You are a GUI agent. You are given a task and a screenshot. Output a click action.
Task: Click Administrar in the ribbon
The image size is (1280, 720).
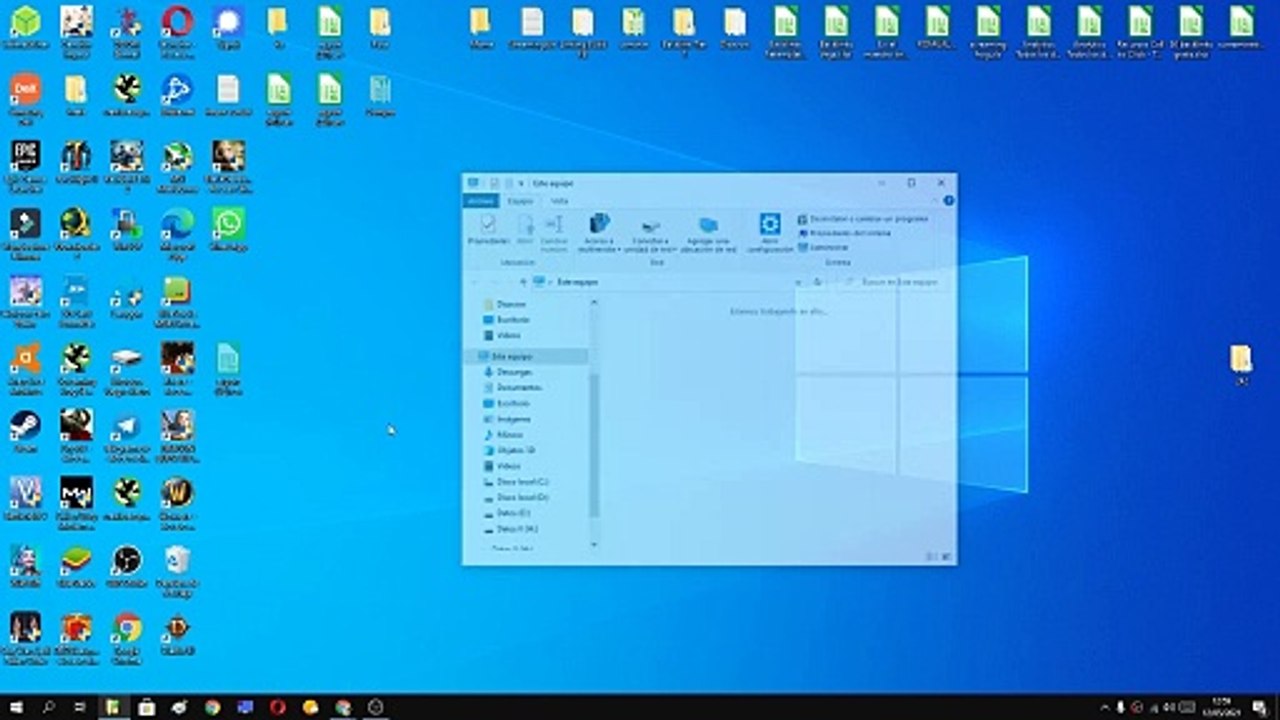click(823, 247)
